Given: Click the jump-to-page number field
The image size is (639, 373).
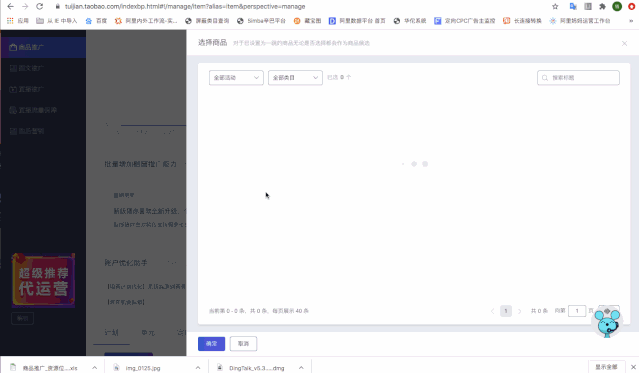Looking at the screenshot, I should pyautogui.click(x=577, y=311).
